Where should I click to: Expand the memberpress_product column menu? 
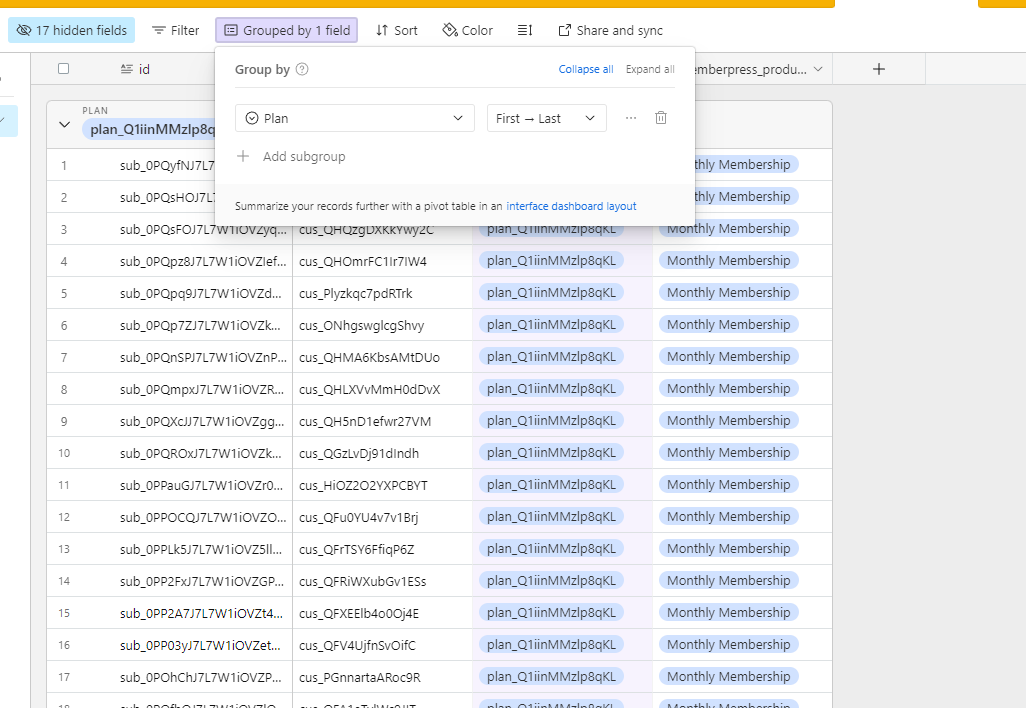point(818,69)
